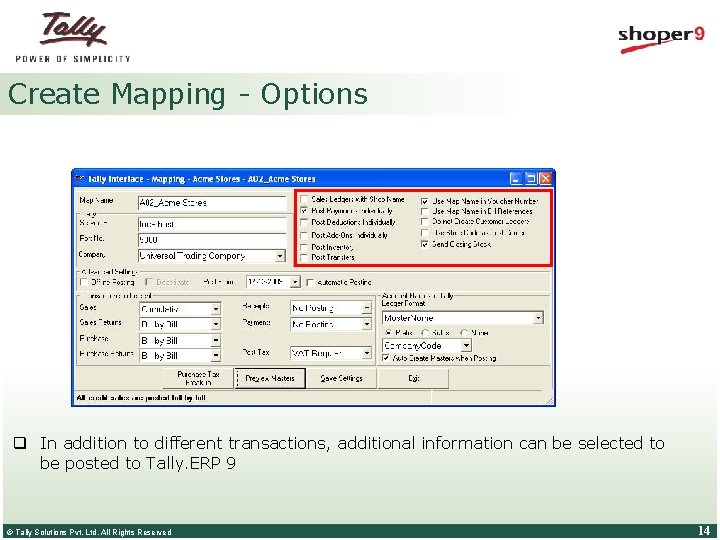Check Sales Ledgers with Shop Name

[x=304, y=199]
